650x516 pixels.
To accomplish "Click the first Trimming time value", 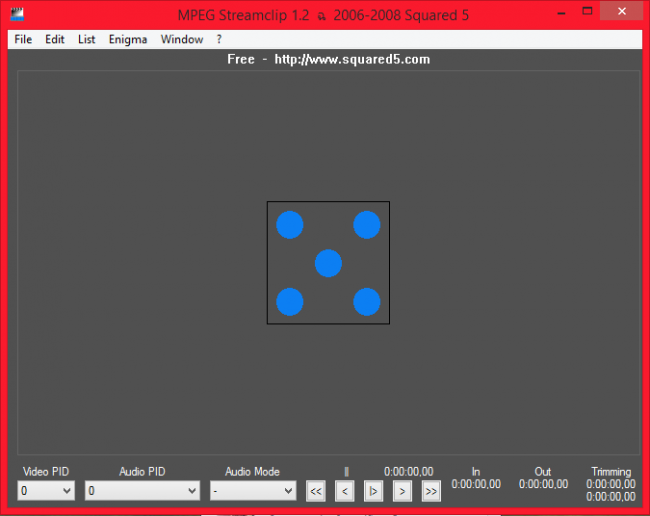I will tap(611, 484).
